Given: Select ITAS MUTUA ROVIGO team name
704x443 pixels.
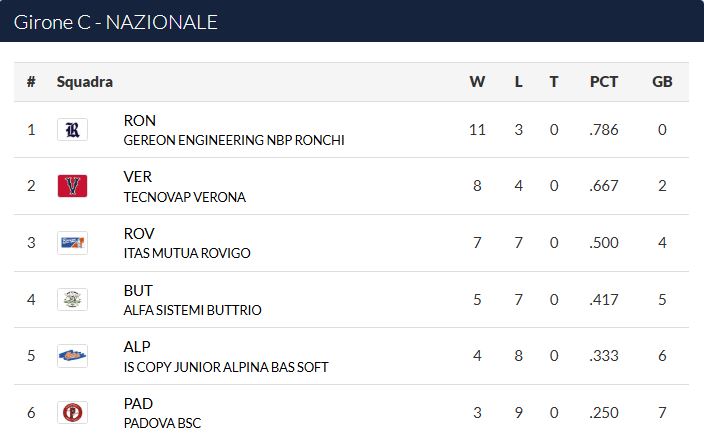Looking at the screenshot, I should (x=187, y=254).
